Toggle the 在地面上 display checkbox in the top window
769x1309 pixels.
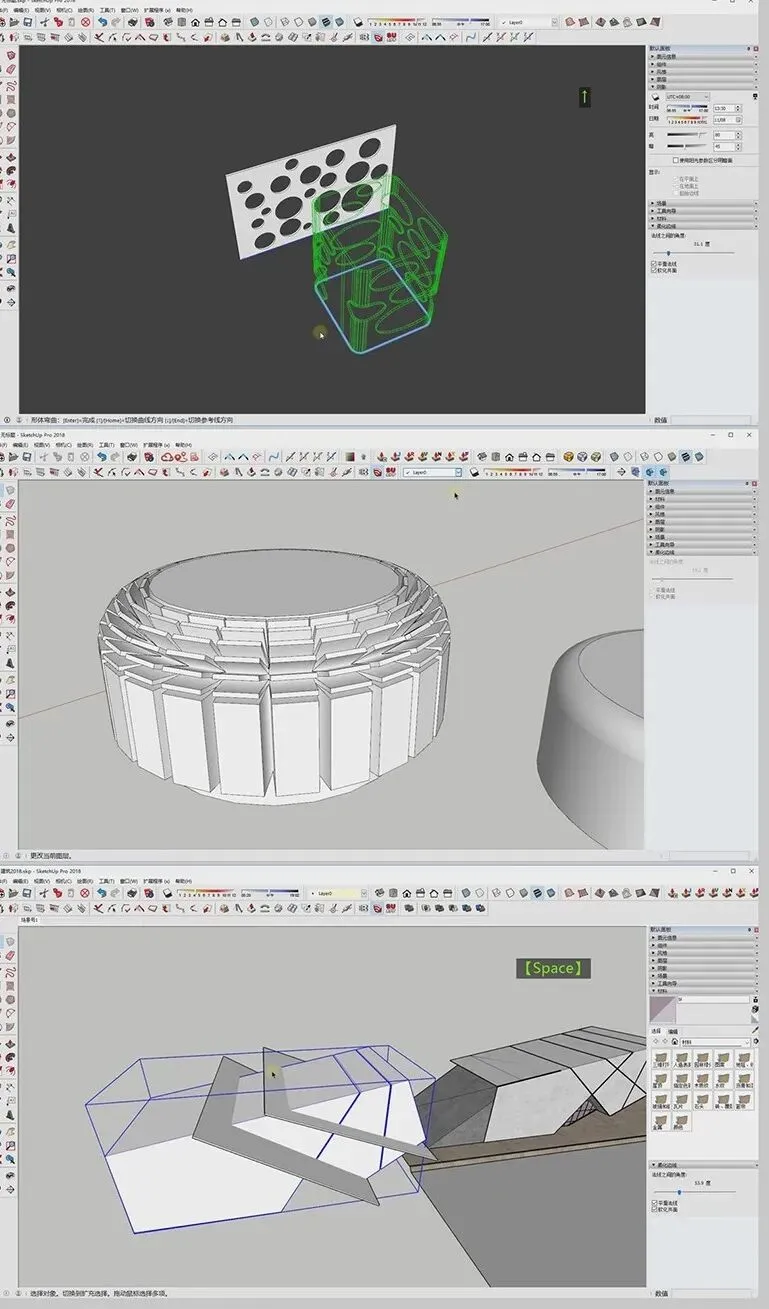676,186
